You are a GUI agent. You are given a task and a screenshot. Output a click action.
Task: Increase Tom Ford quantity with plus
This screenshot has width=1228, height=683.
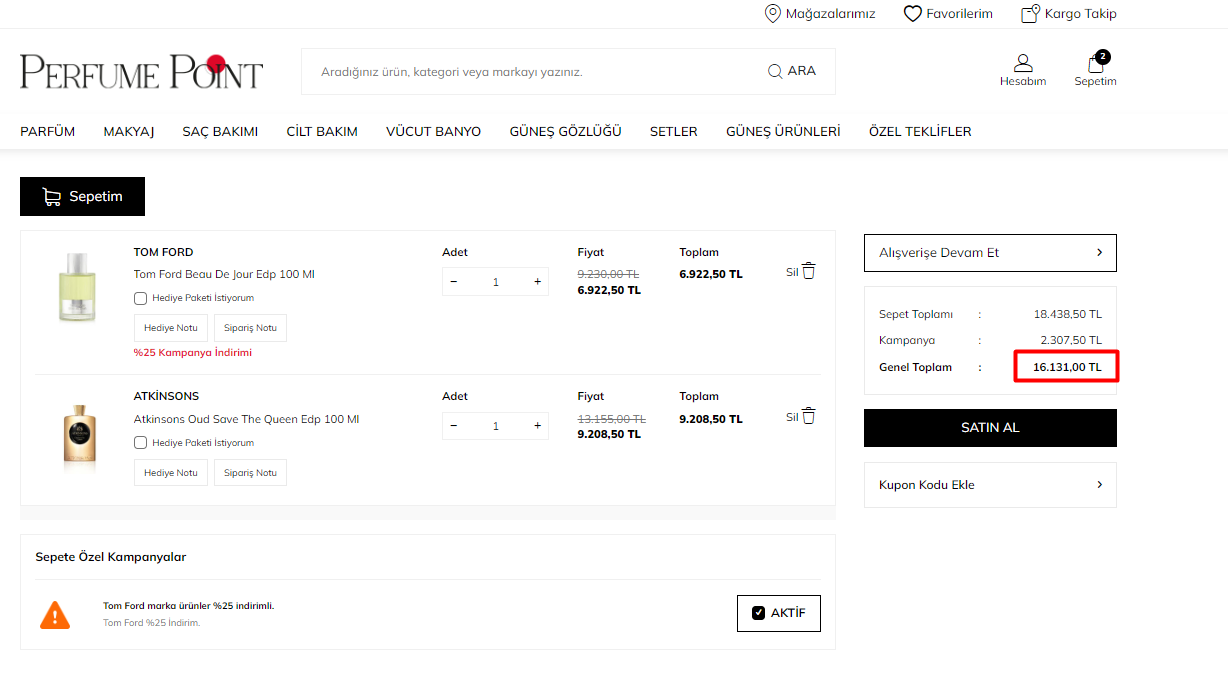pos(537,282)
